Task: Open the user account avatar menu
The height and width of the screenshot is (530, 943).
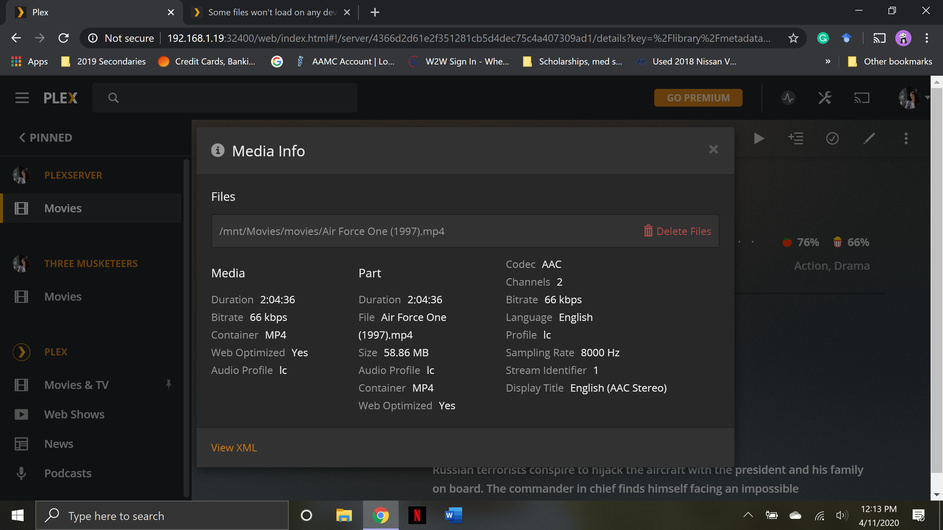Action: coord(908,97)
